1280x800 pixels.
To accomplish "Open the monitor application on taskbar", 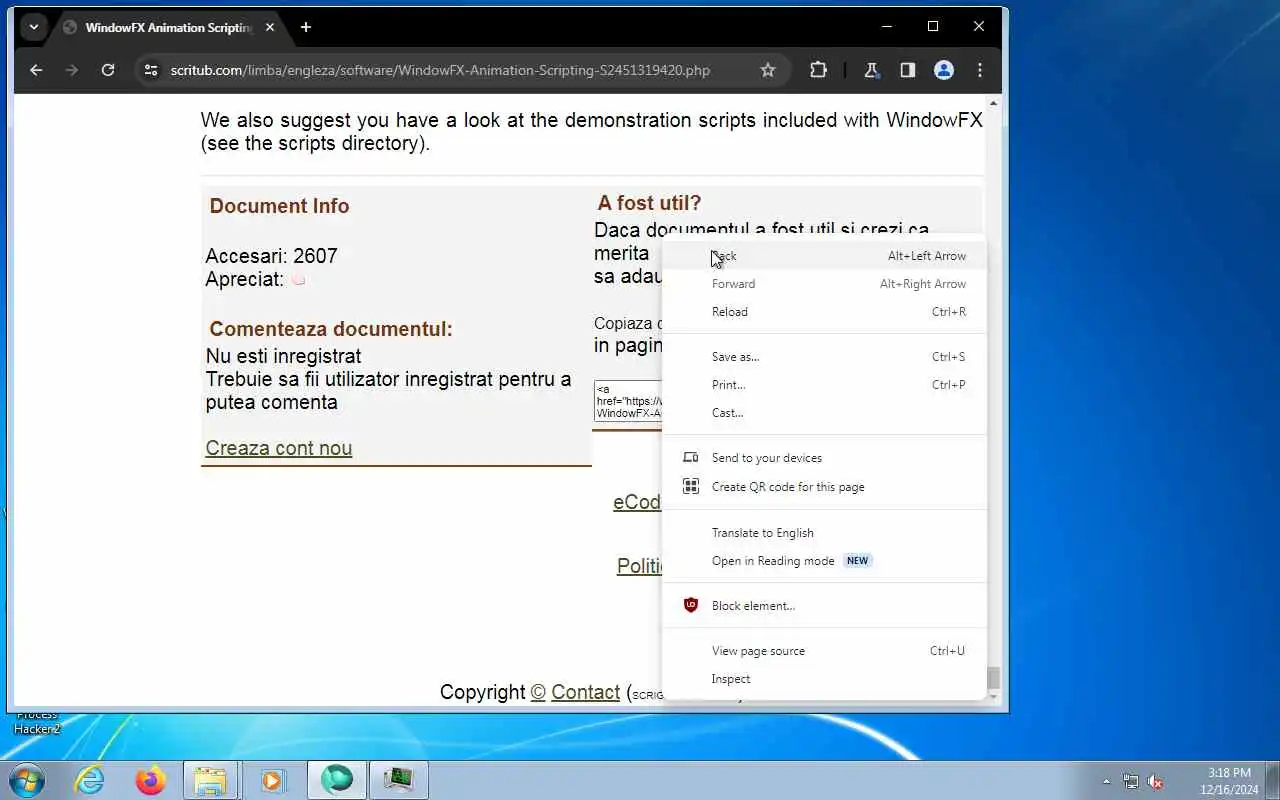I will (x=399, y=780).
